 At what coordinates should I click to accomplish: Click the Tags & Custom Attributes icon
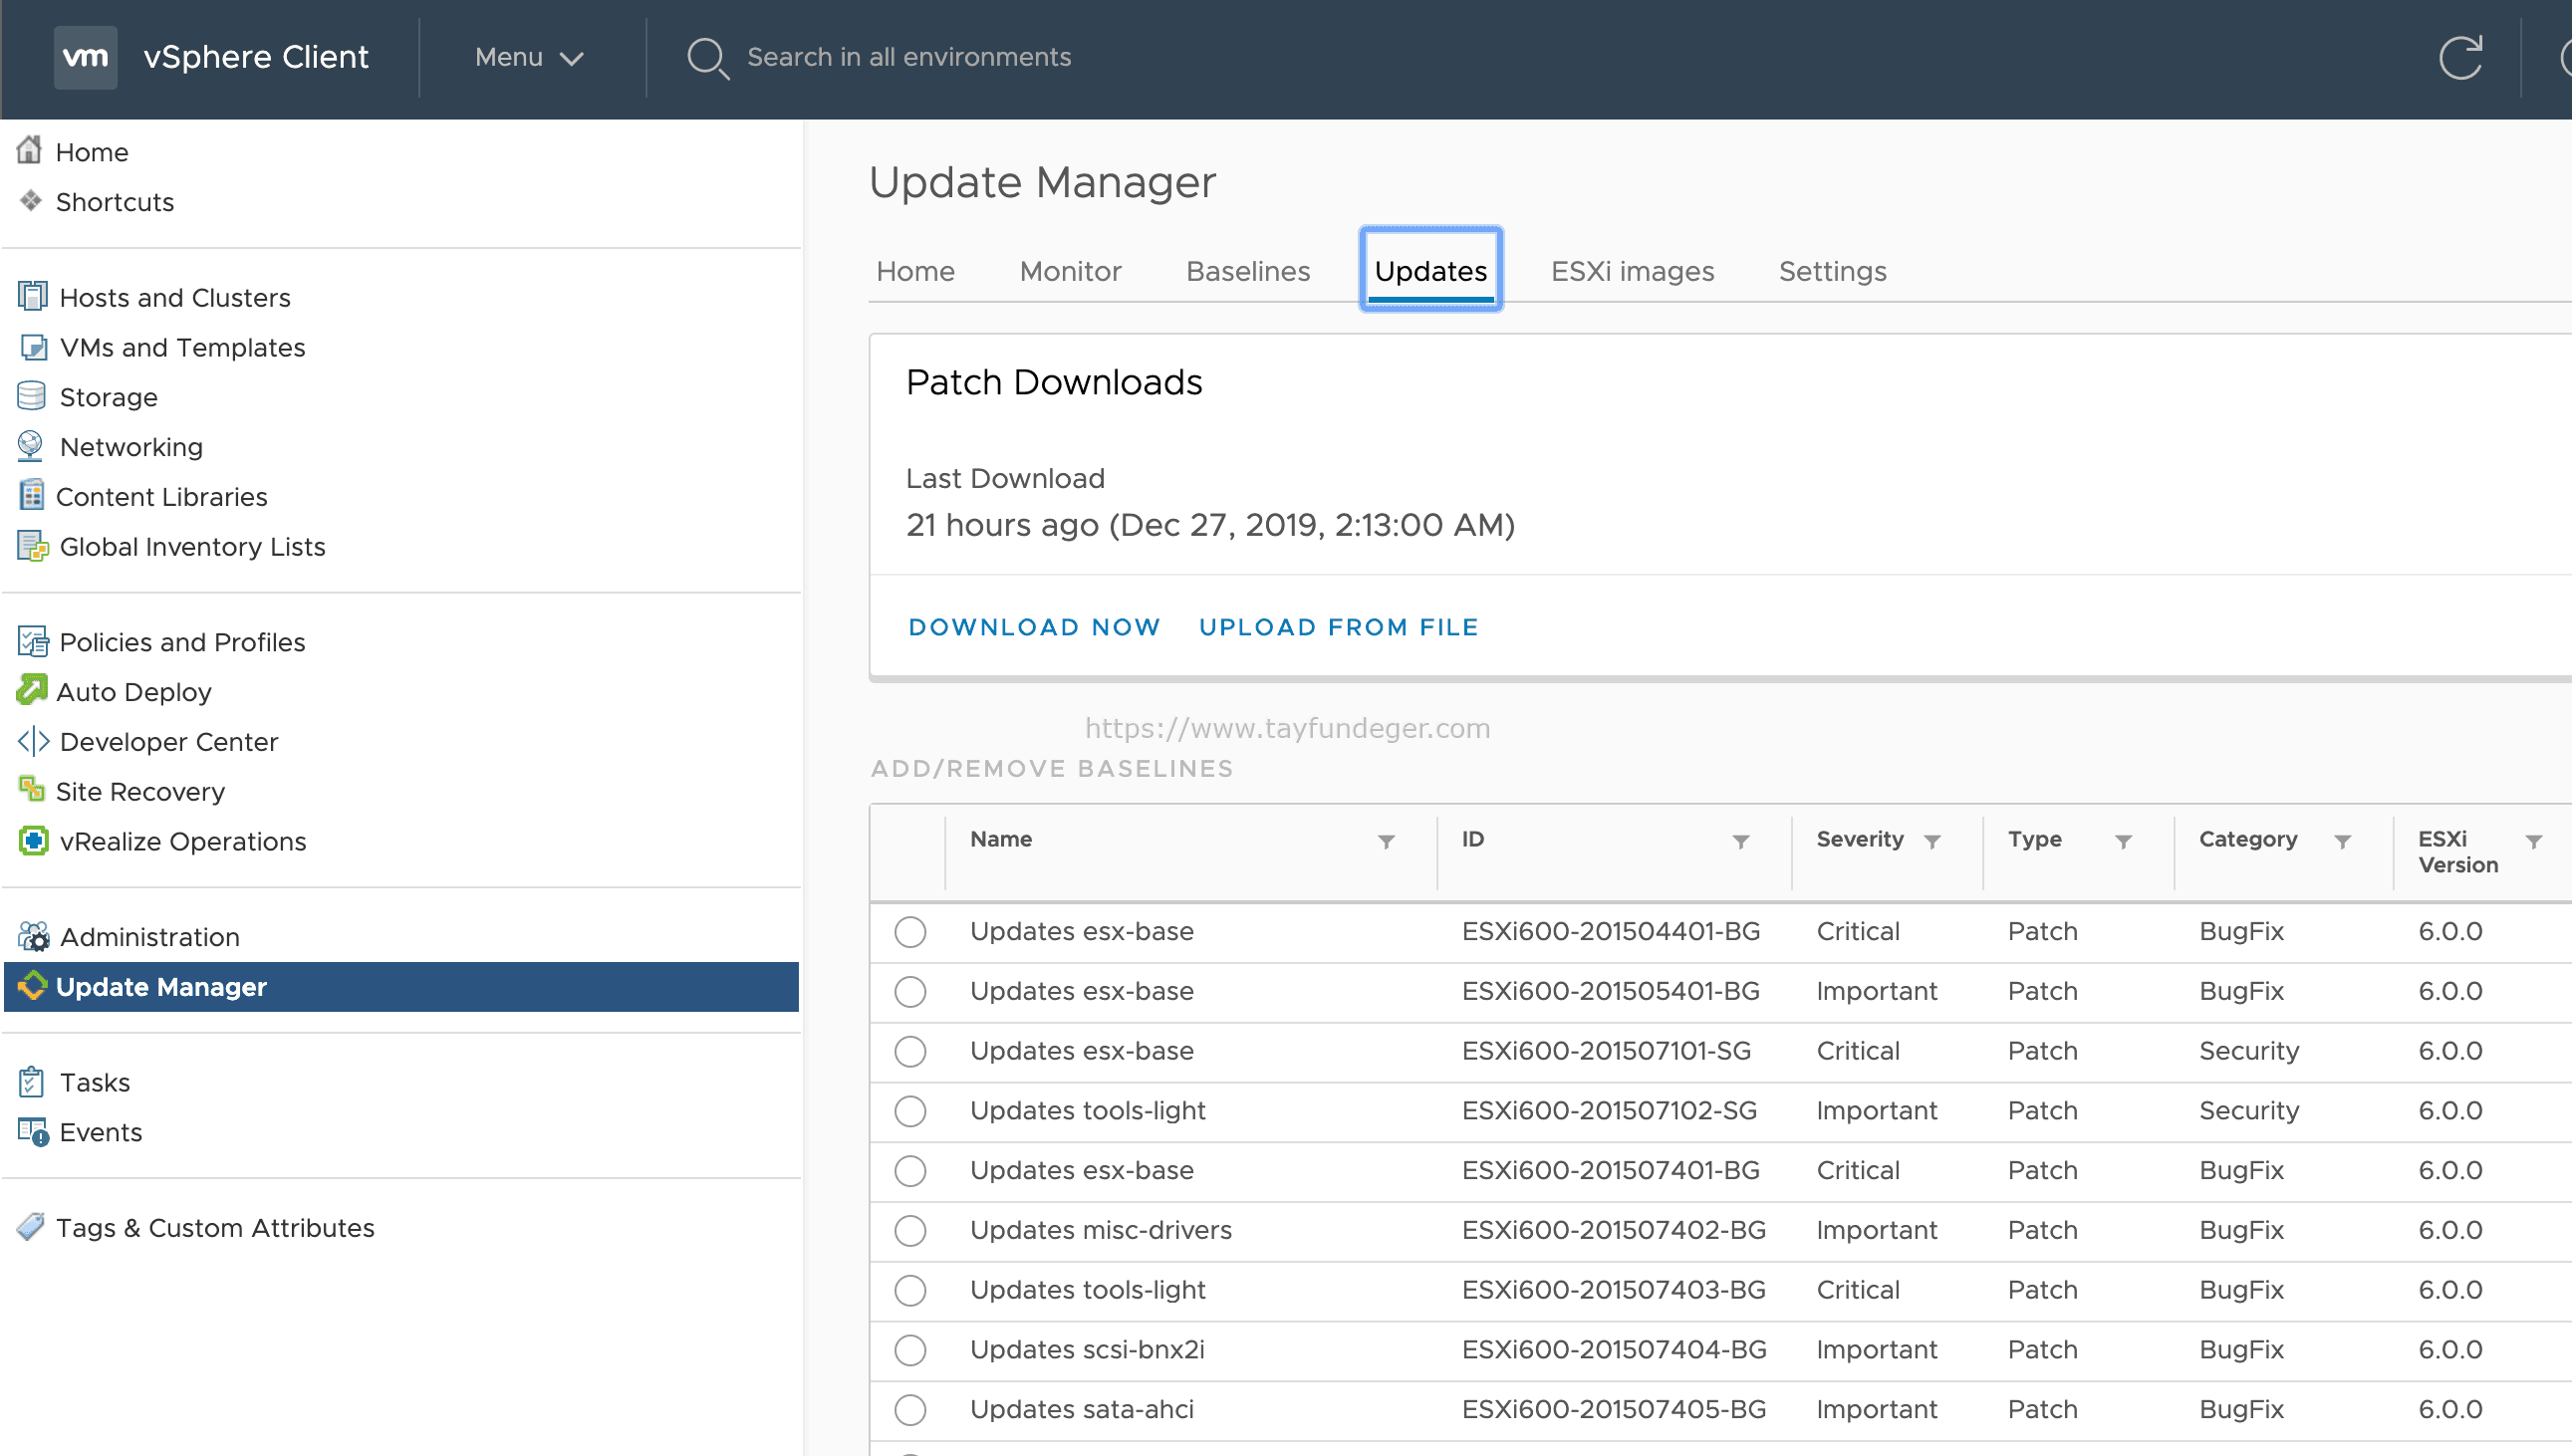click(x=31, y=1227)
